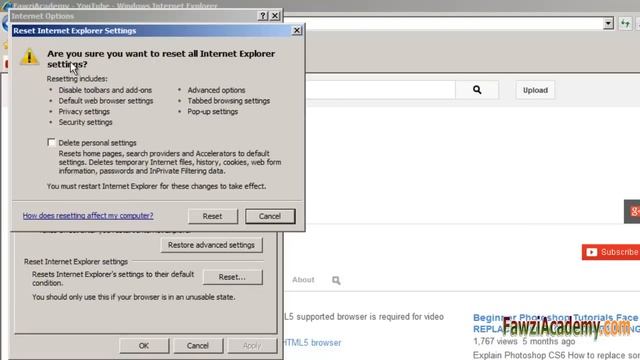This screenshot has height=360, width=640.
Task: Click OK in Internet Options dialog
Action: click(x=144, y=346)
